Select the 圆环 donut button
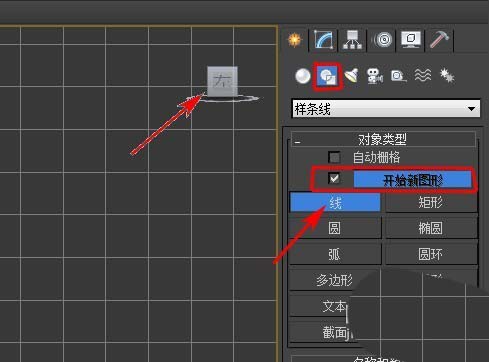 [x=431, y=254]
